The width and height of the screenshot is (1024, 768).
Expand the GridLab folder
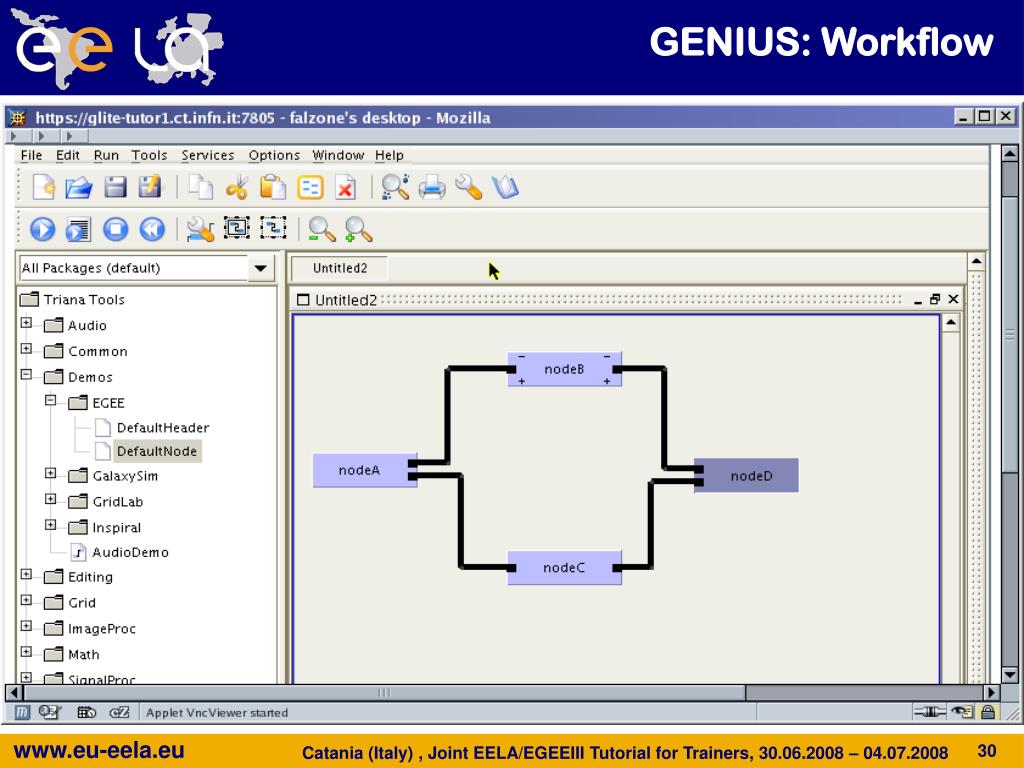(50, 499)
